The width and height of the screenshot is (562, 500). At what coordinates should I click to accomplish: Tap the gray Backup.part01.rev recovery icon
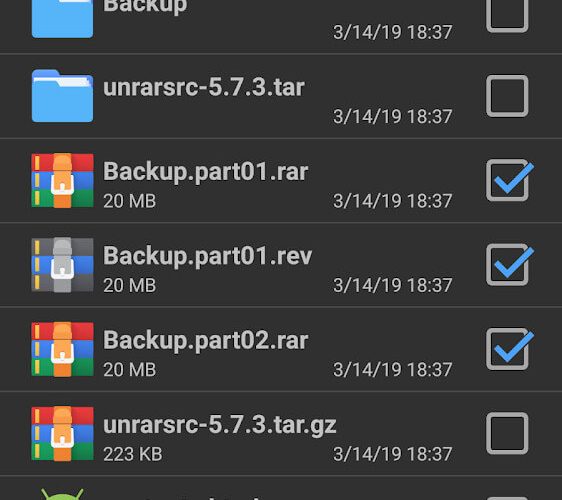point(62,265)
